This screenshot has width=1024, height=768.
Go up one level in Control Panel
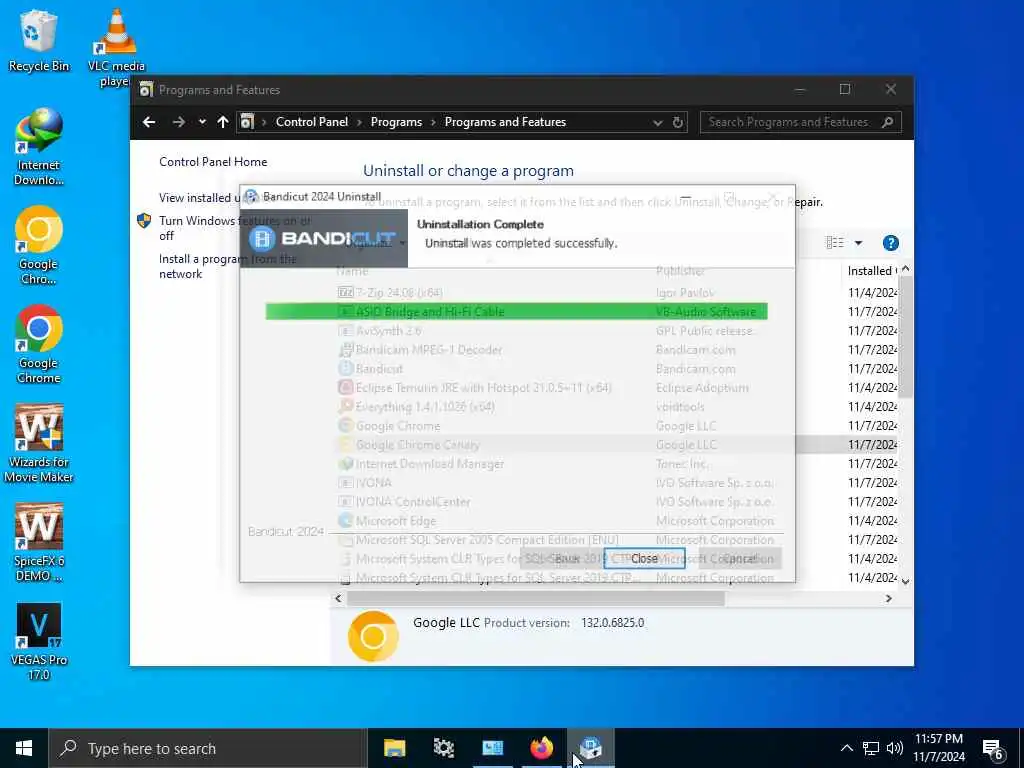coord(223,122)
